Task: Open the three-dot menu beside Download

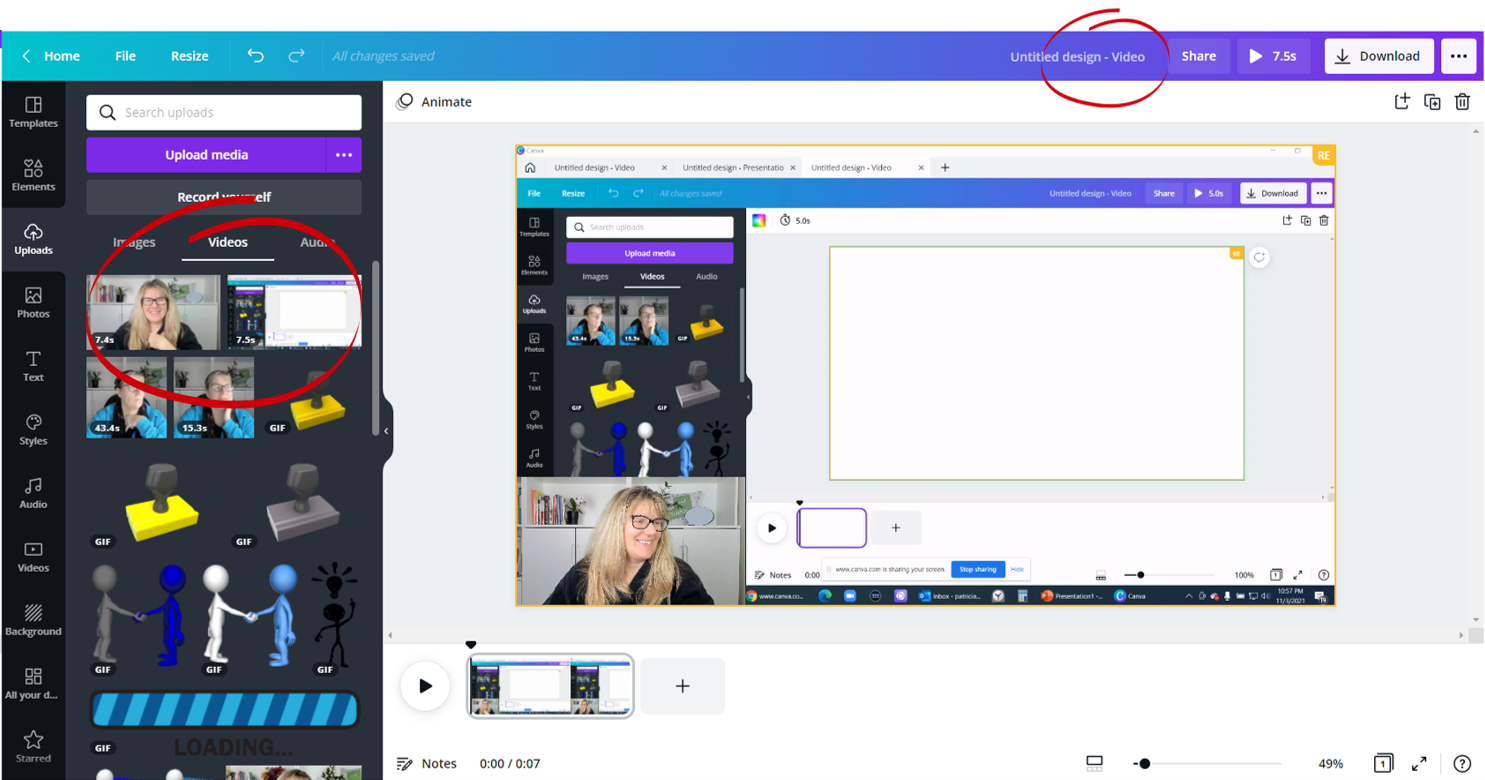Action: coord(1459,56)
